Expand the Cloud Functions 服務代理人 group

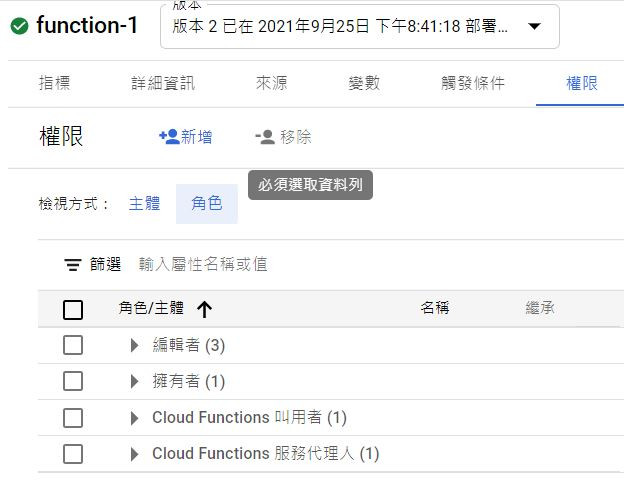pyautogui.click(x=135, y=453)
